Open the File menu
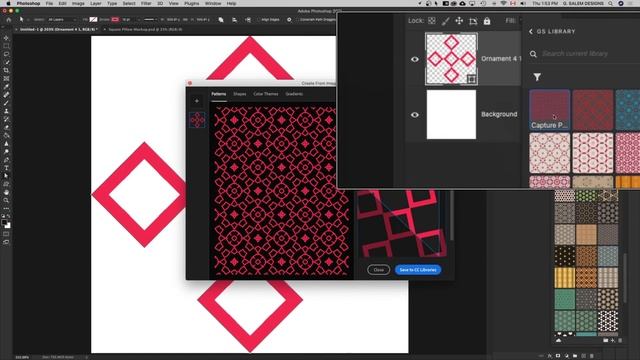Viewport: 640px width, 360px height. click(49, 3)
